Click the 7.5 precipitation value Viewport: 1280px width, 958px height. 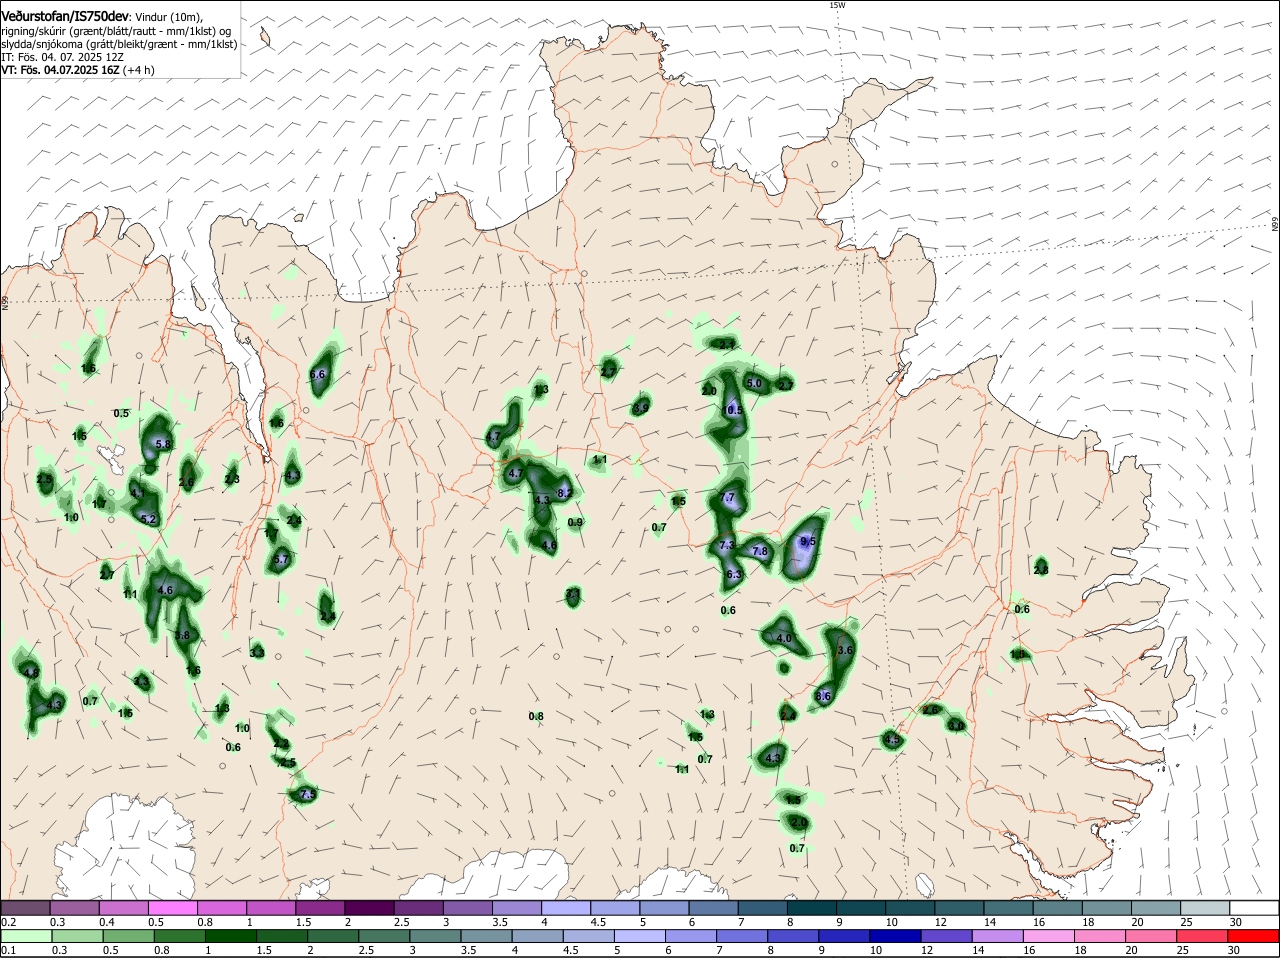307,794
